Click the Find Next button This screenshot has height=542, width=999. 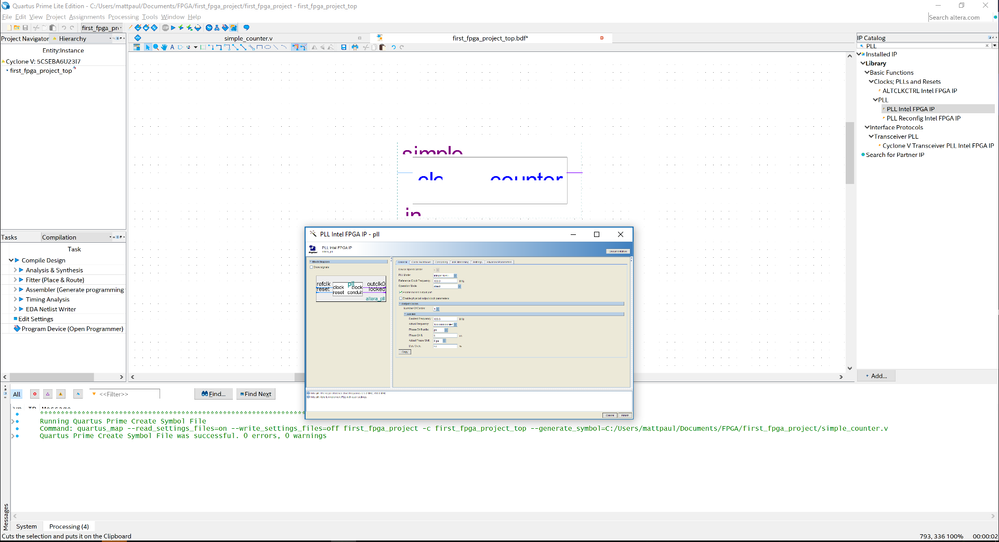[257, 394]
